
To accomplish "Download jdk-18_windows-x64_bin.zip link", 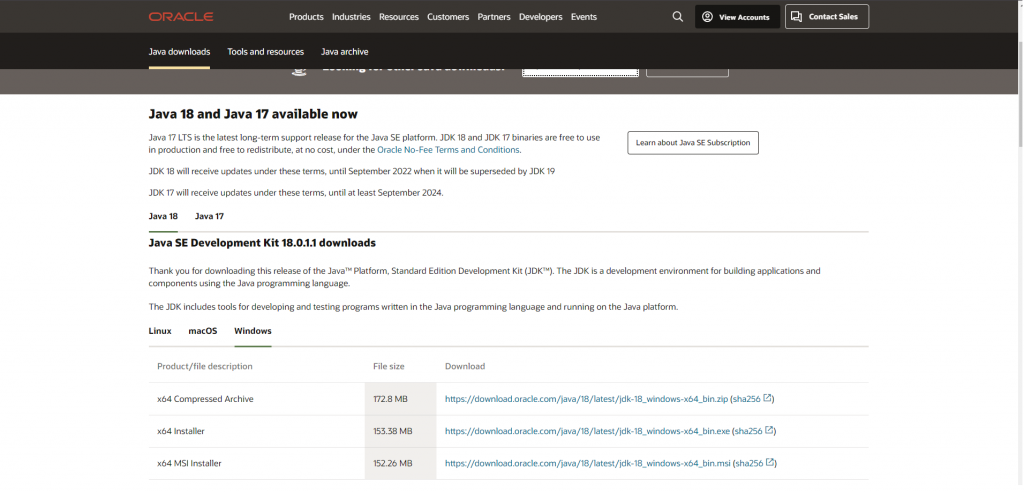I will click(586, 399).
